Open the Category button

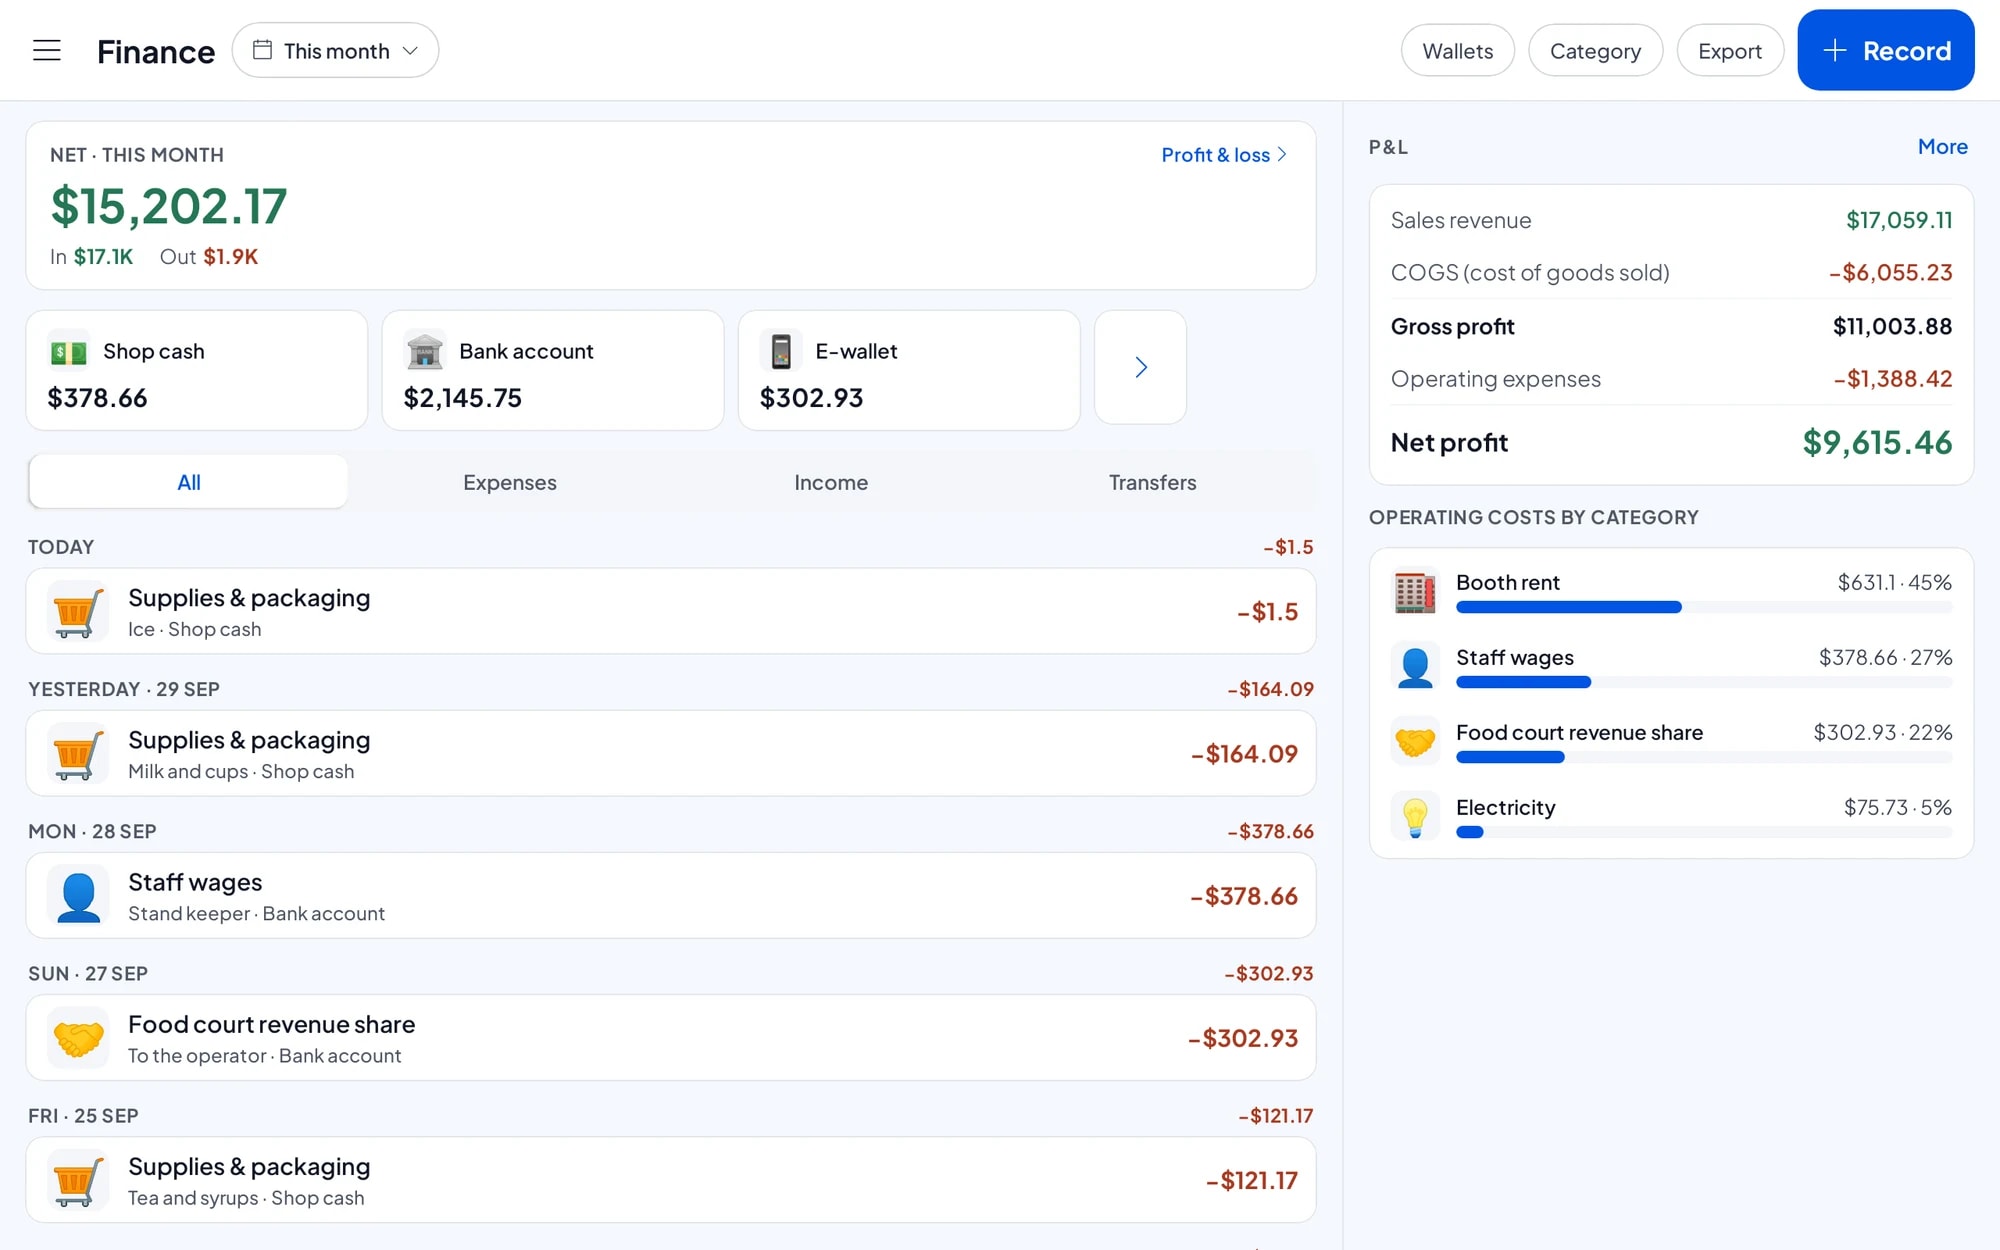coord(1595,51)
